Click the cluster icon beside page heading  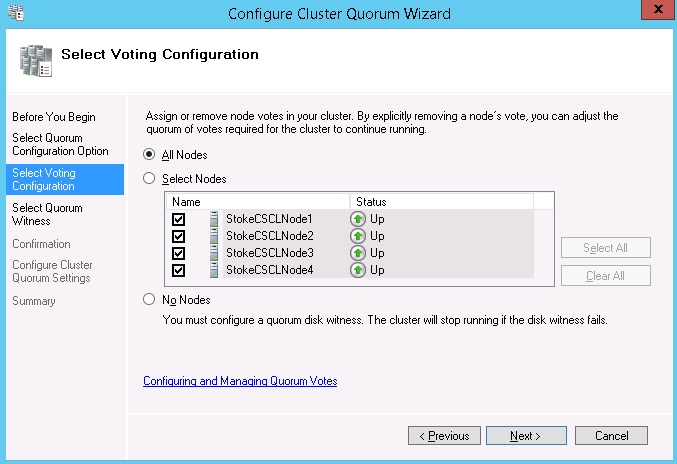coord(36,60)
